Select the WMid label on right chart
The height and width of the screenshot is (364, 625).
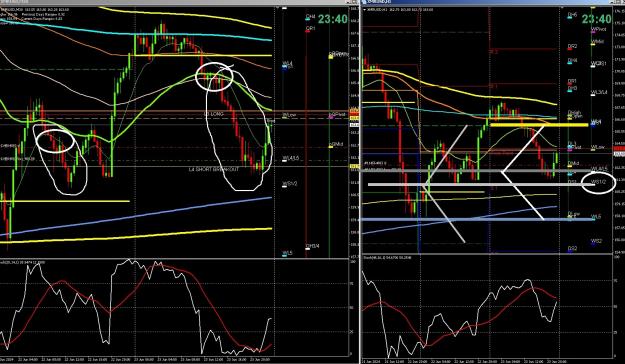click(x=597, y=41)
